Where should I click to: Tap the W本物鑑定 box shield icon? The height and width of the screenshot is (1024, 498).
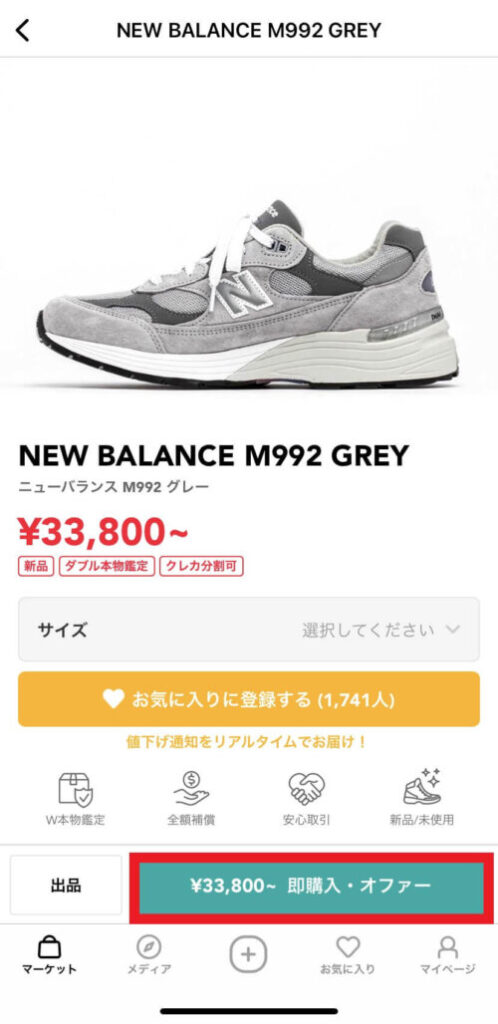tap(76, 789)
